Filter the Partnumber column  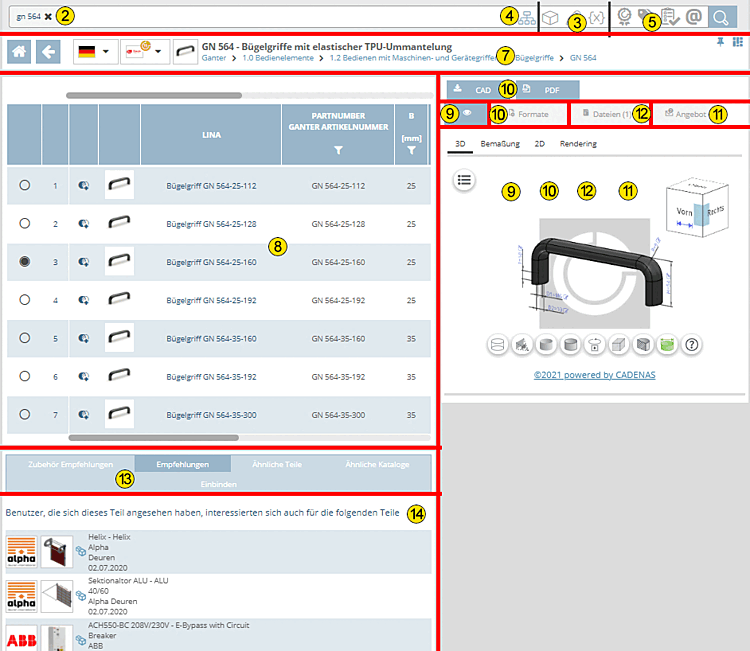point(338,150)
